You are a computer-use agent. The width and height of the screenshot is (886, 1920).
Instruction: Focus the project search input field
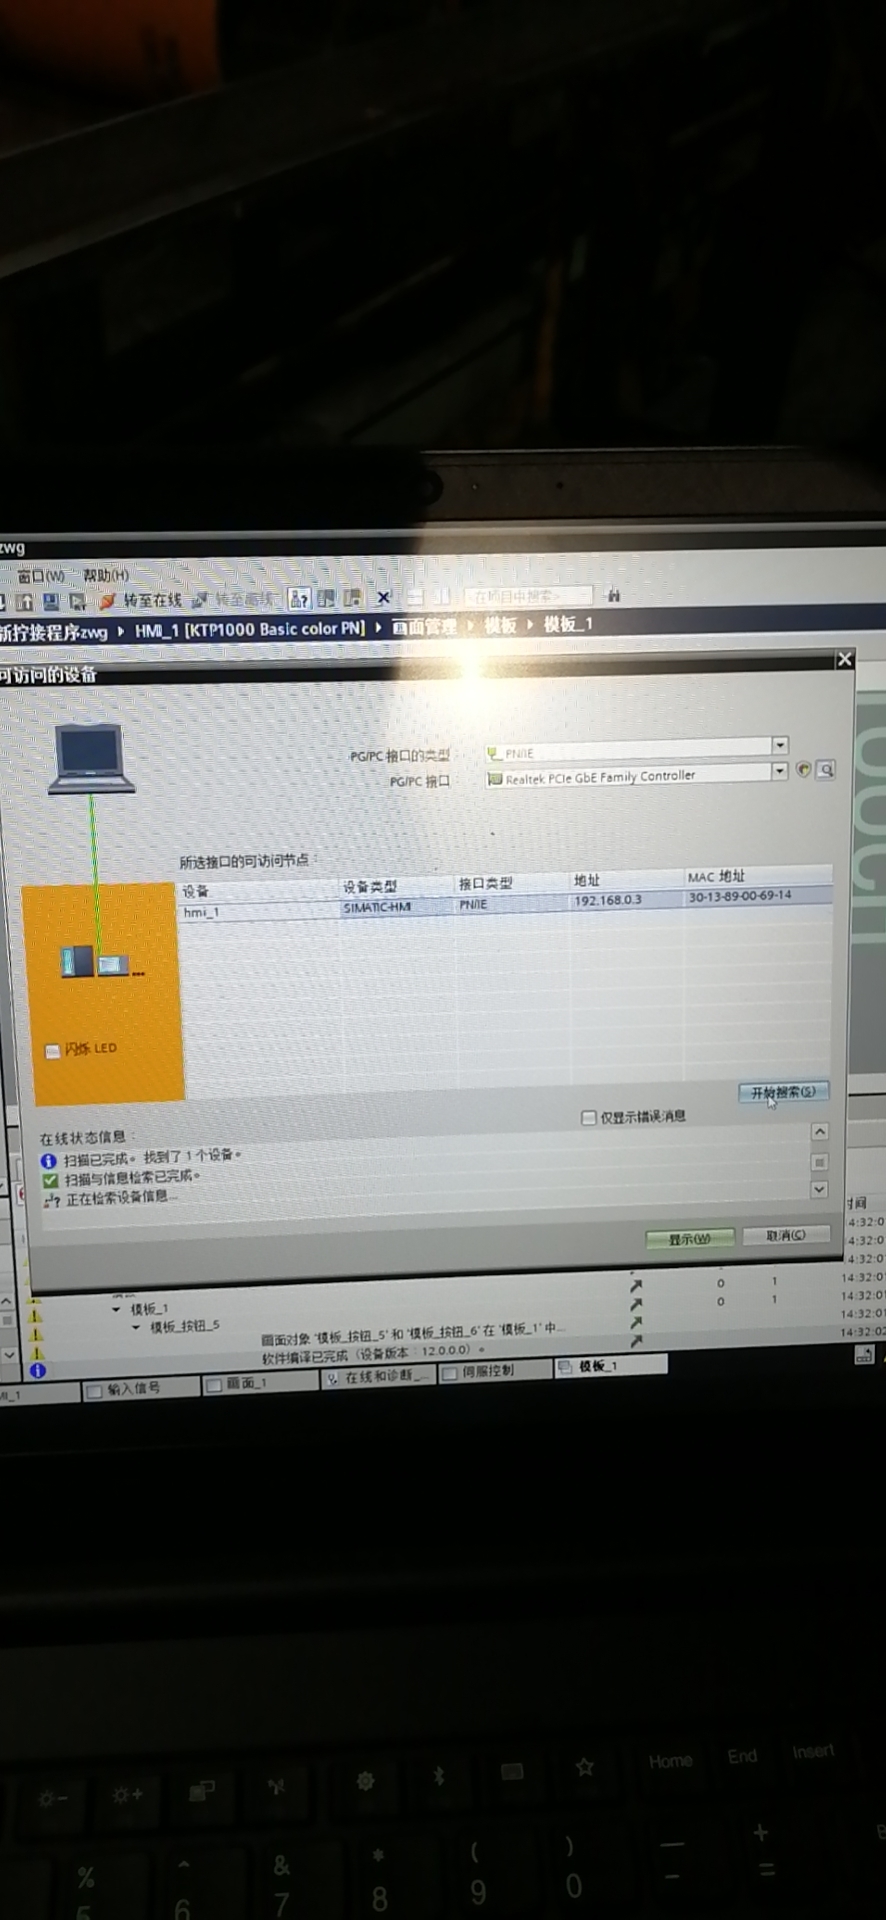click(528, 596)
